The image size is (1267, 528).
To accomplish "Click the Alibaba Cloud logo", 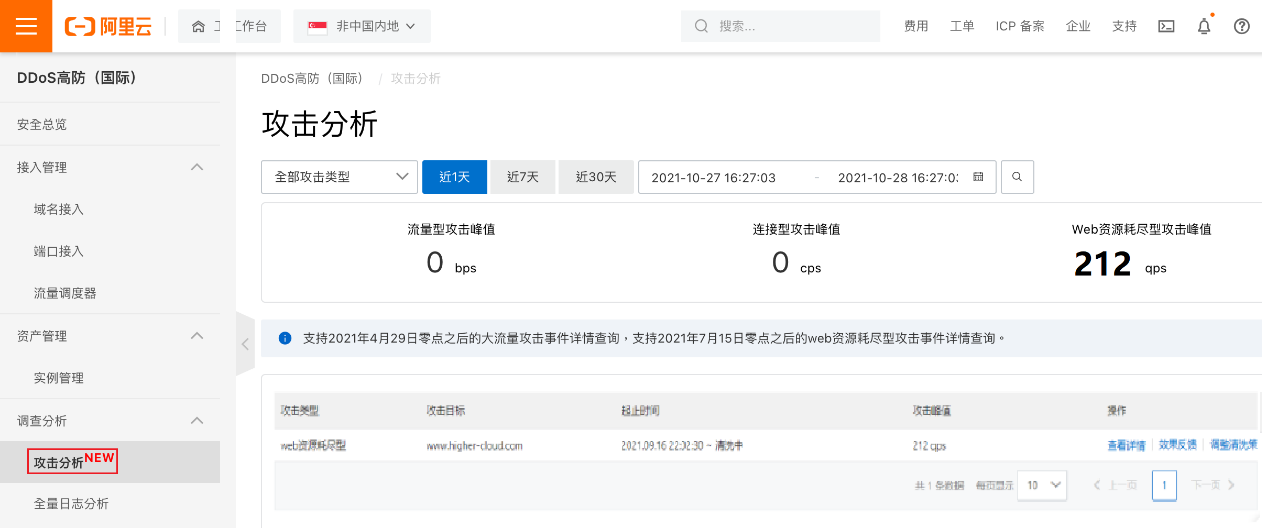I will click(108, 26).
